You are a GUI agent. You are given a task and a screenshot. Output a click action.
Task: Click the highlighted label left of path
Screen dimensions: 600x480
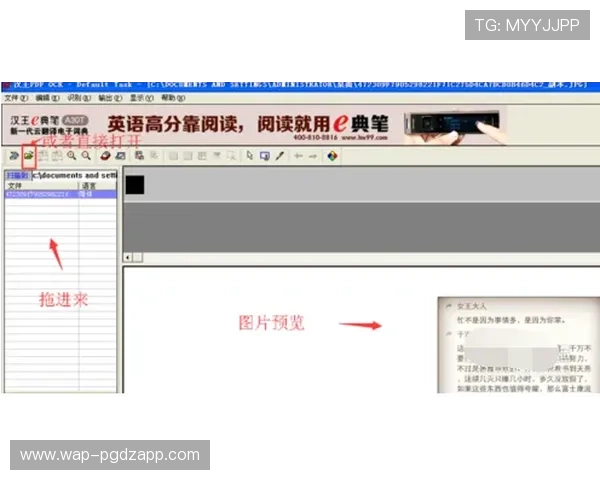click(18, 175)
